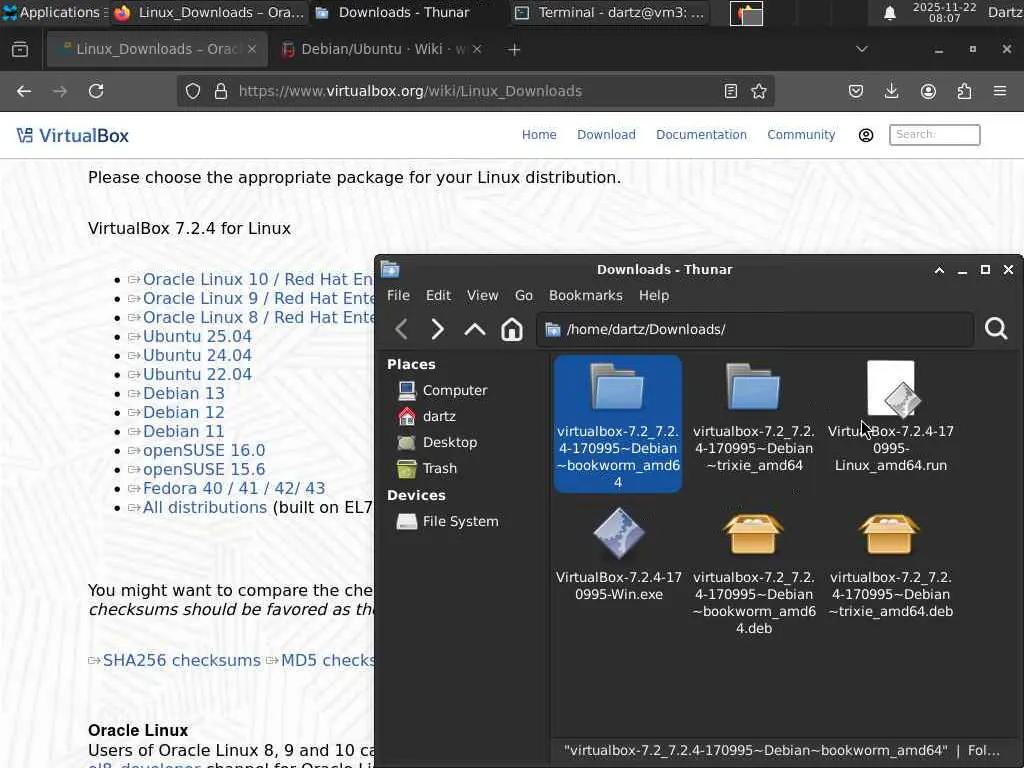Reload the Firefox page
The width and height of the screenshot is (1024, 768).
tap(96, 91)
